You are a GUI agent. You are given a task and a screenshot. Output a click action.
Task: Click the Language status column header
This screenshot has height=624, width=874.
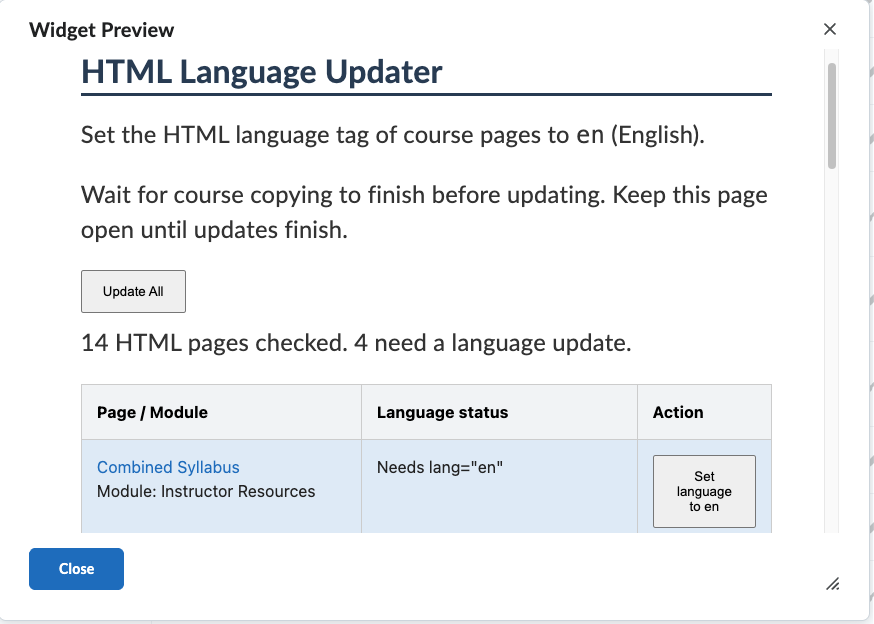pyautogui.click(x=499, y=412)
